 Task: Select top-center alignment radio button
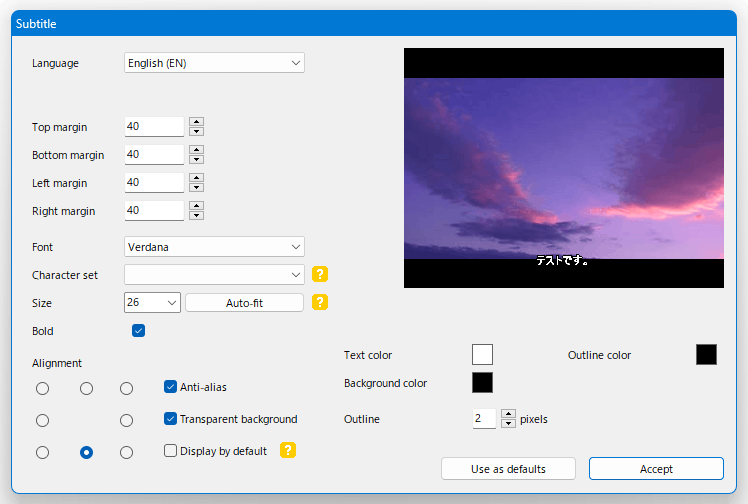pos(86,389)
